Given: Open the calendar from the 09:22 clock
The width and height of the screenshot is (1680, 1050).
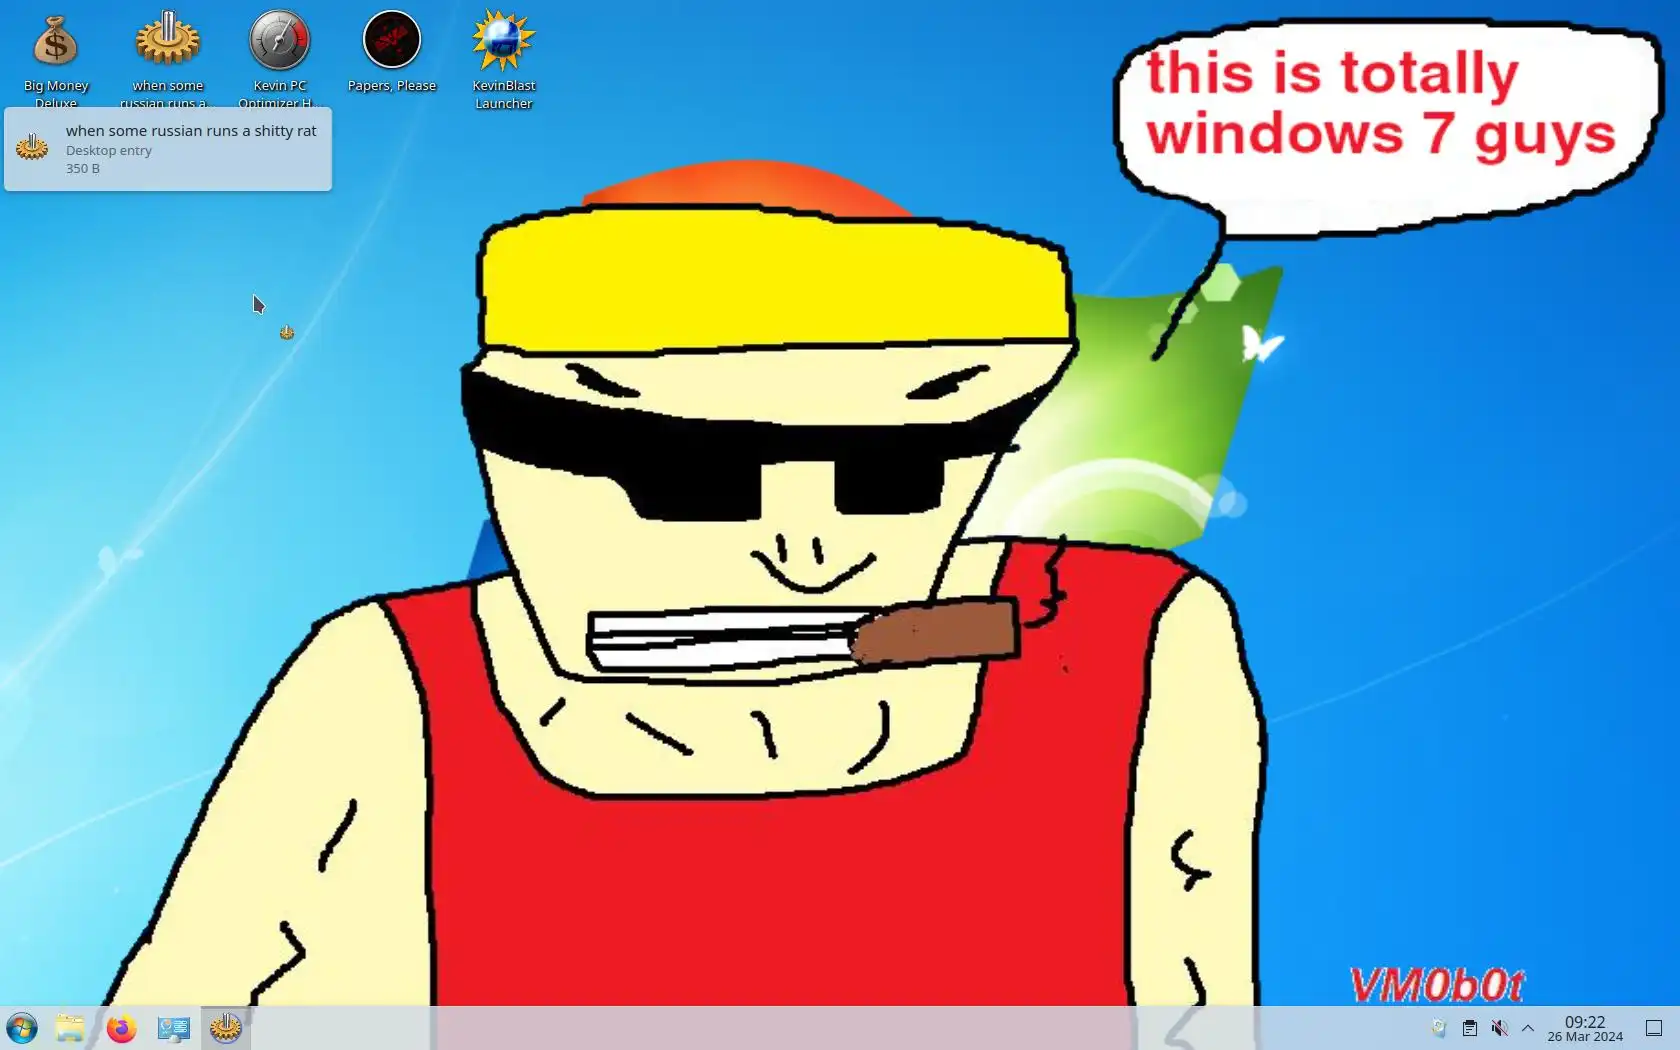Looking at the screenshot, I should coord(1585,1028).
